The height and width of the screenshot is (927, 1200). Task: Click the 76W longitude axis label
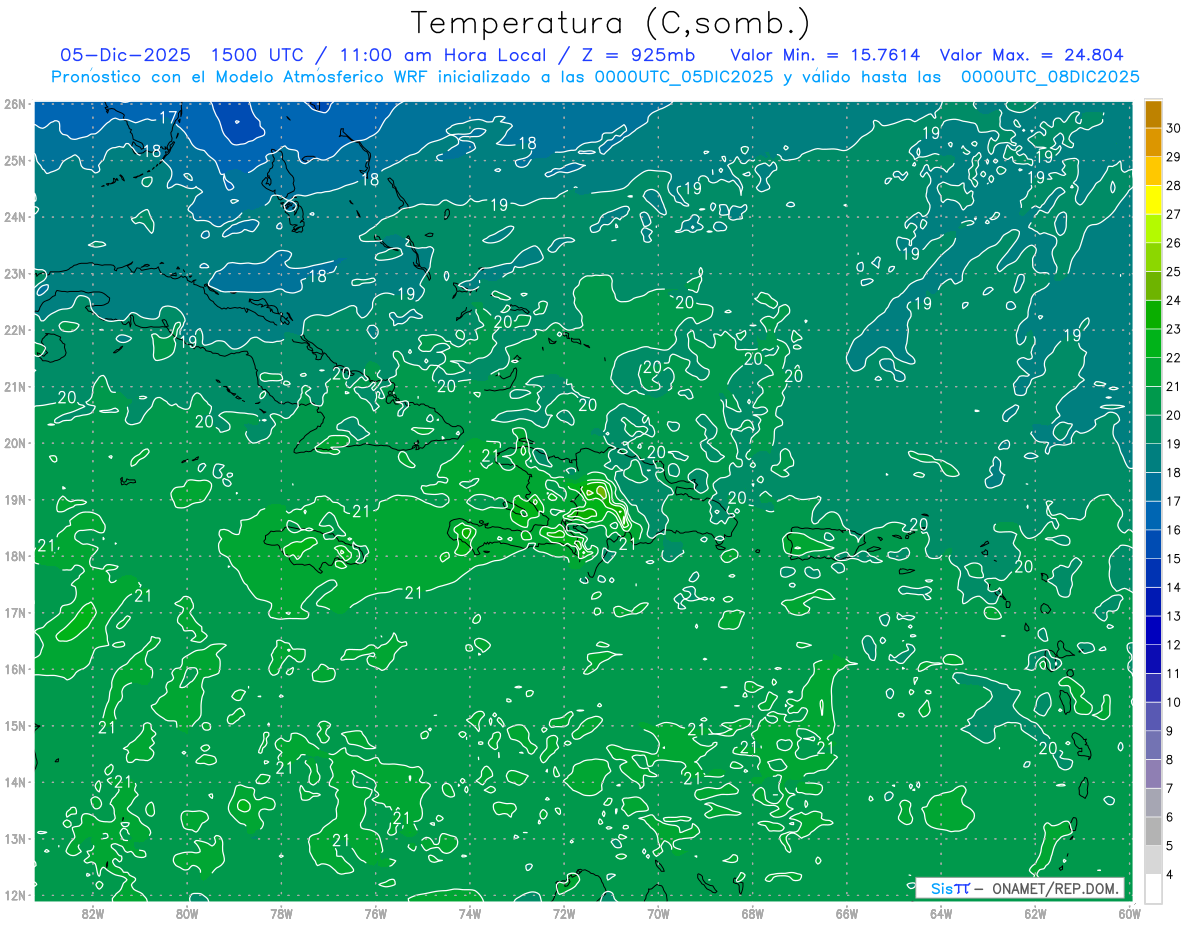[x=375, y=914]
